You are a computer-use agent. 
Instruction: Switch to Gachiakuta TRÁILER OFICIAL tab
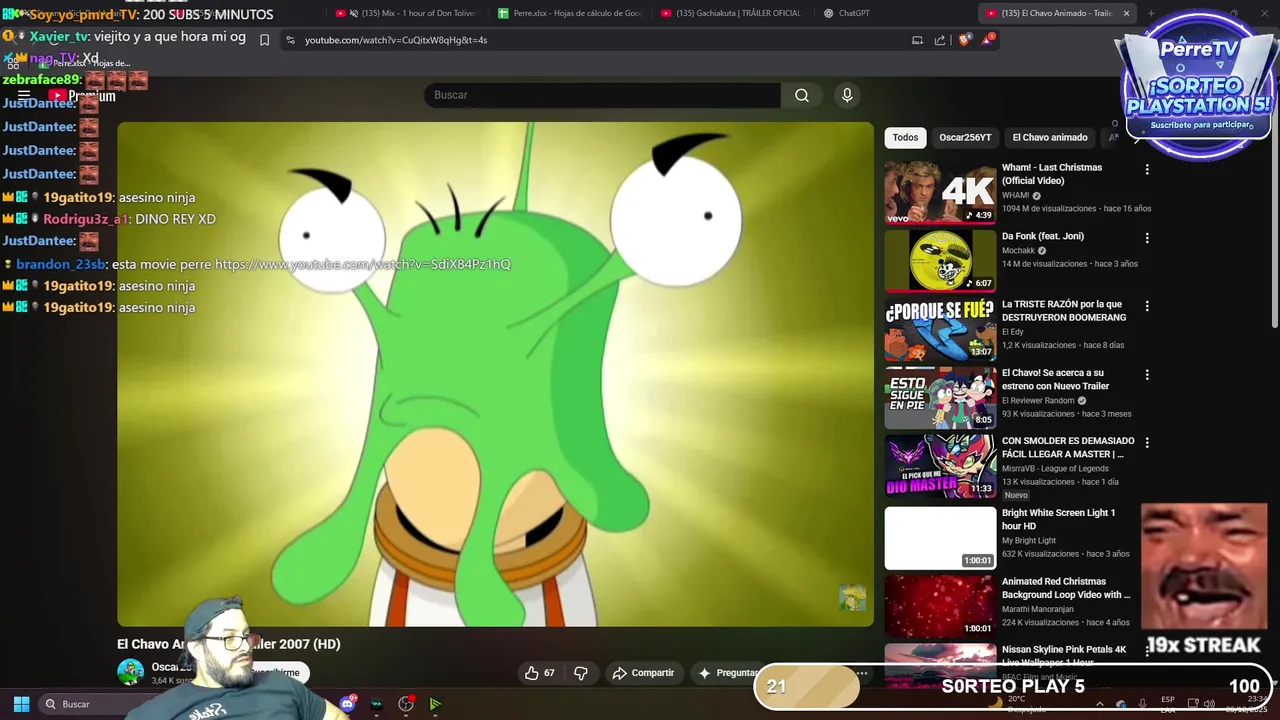pos(732,13)
